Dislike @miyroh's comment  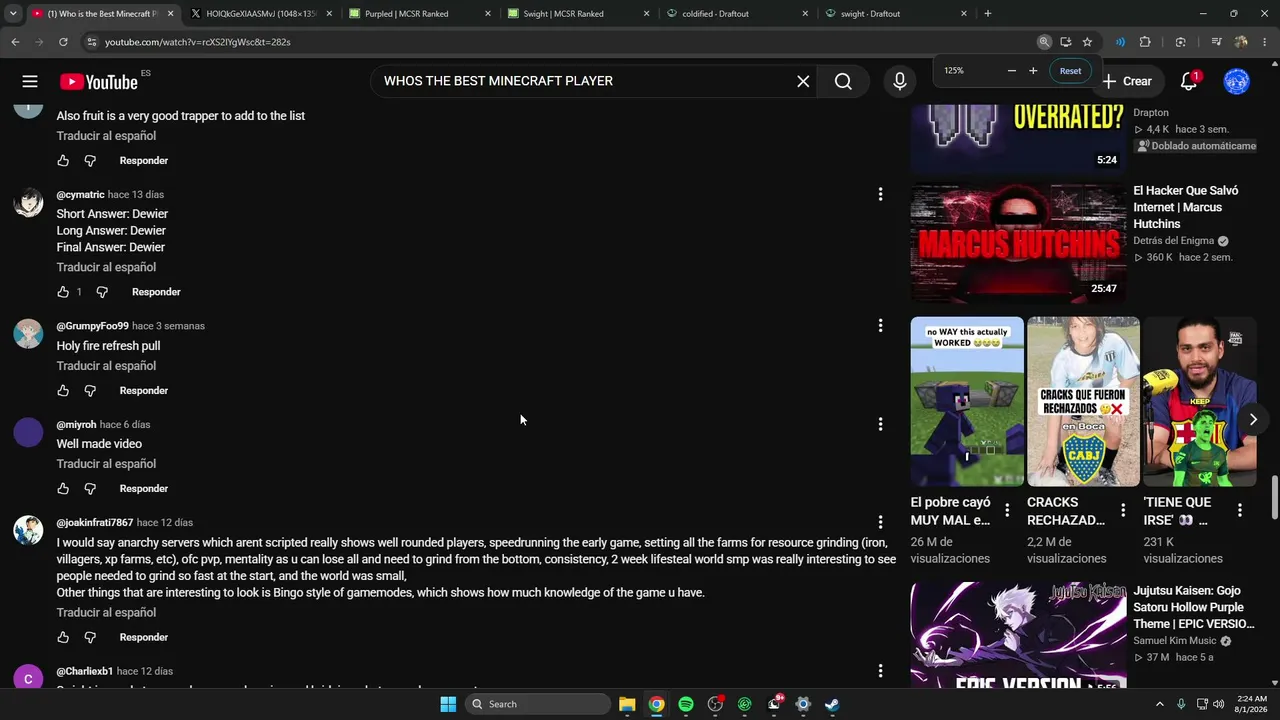[90, 489]
